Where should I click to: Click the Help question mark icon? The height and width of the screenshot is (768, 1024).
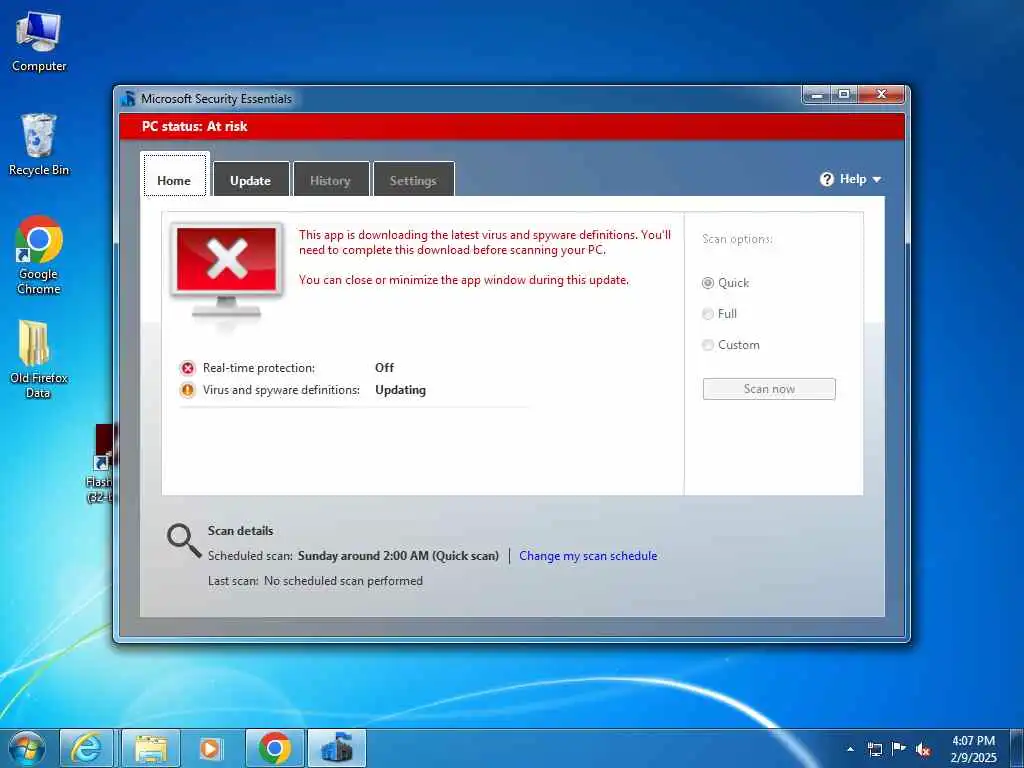pyautogui.click(x=827, y=179)
